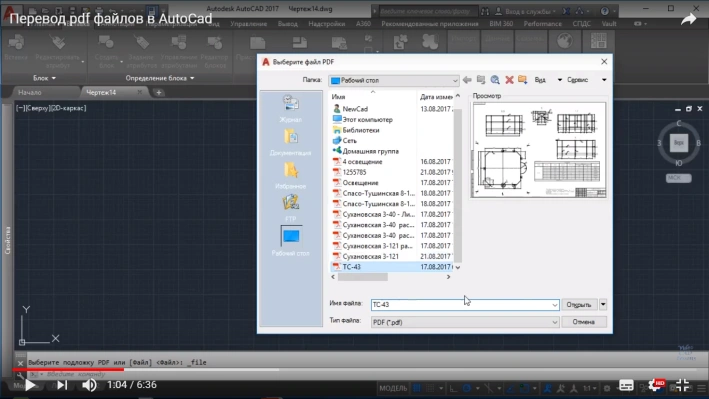Click the red Delete X icon in dialog toolbar
Image resolution: width=709 pixels, height=399 pixels.
click(x=509, y=80)
